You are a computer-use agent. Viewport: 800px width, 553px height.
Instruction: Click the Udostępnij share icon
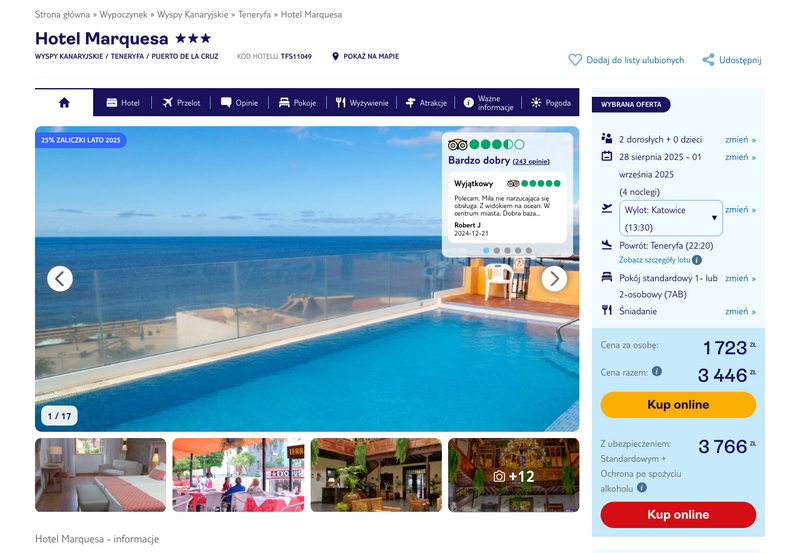pyautogui.click(x=708, y=60)
